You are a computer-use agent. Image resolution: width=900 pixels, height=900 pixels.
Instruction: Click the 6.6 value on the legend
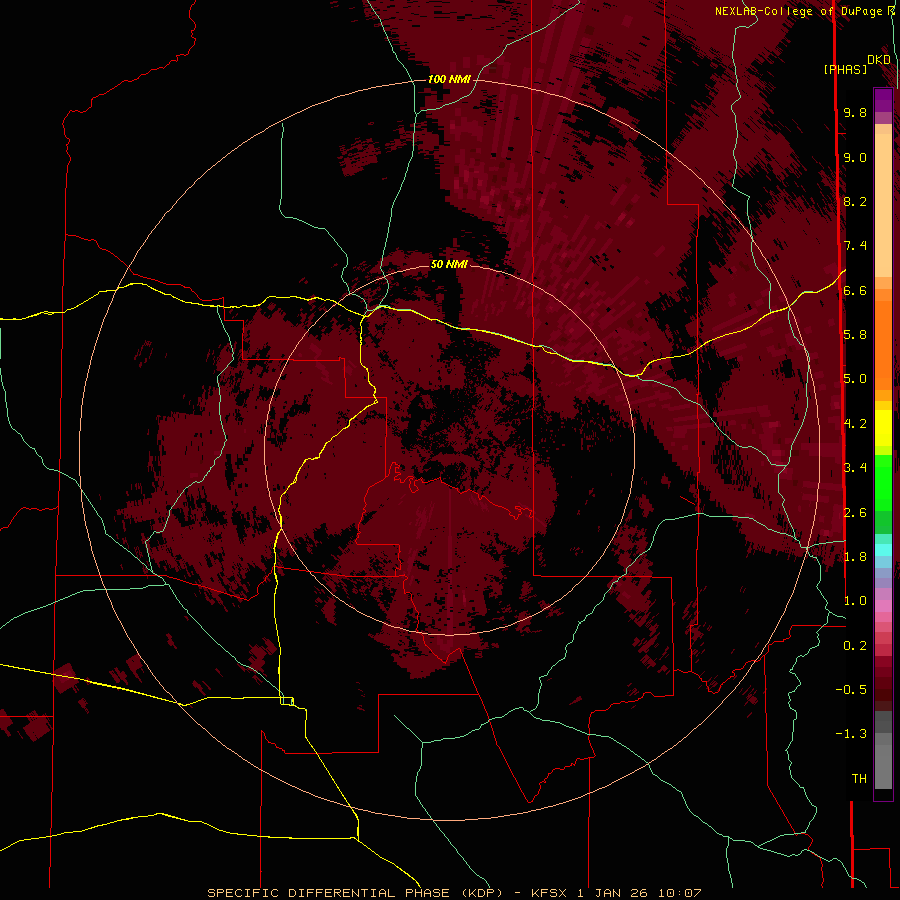(x=855, y=290)
